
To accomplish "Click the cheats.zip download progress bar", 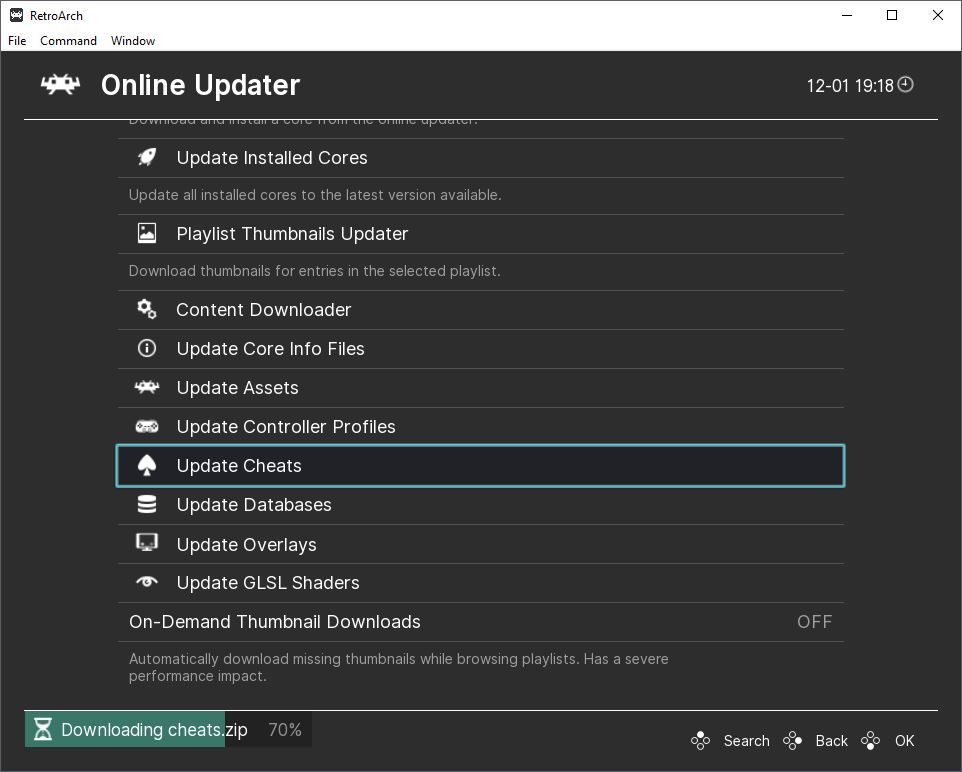I will pos(168,729).
